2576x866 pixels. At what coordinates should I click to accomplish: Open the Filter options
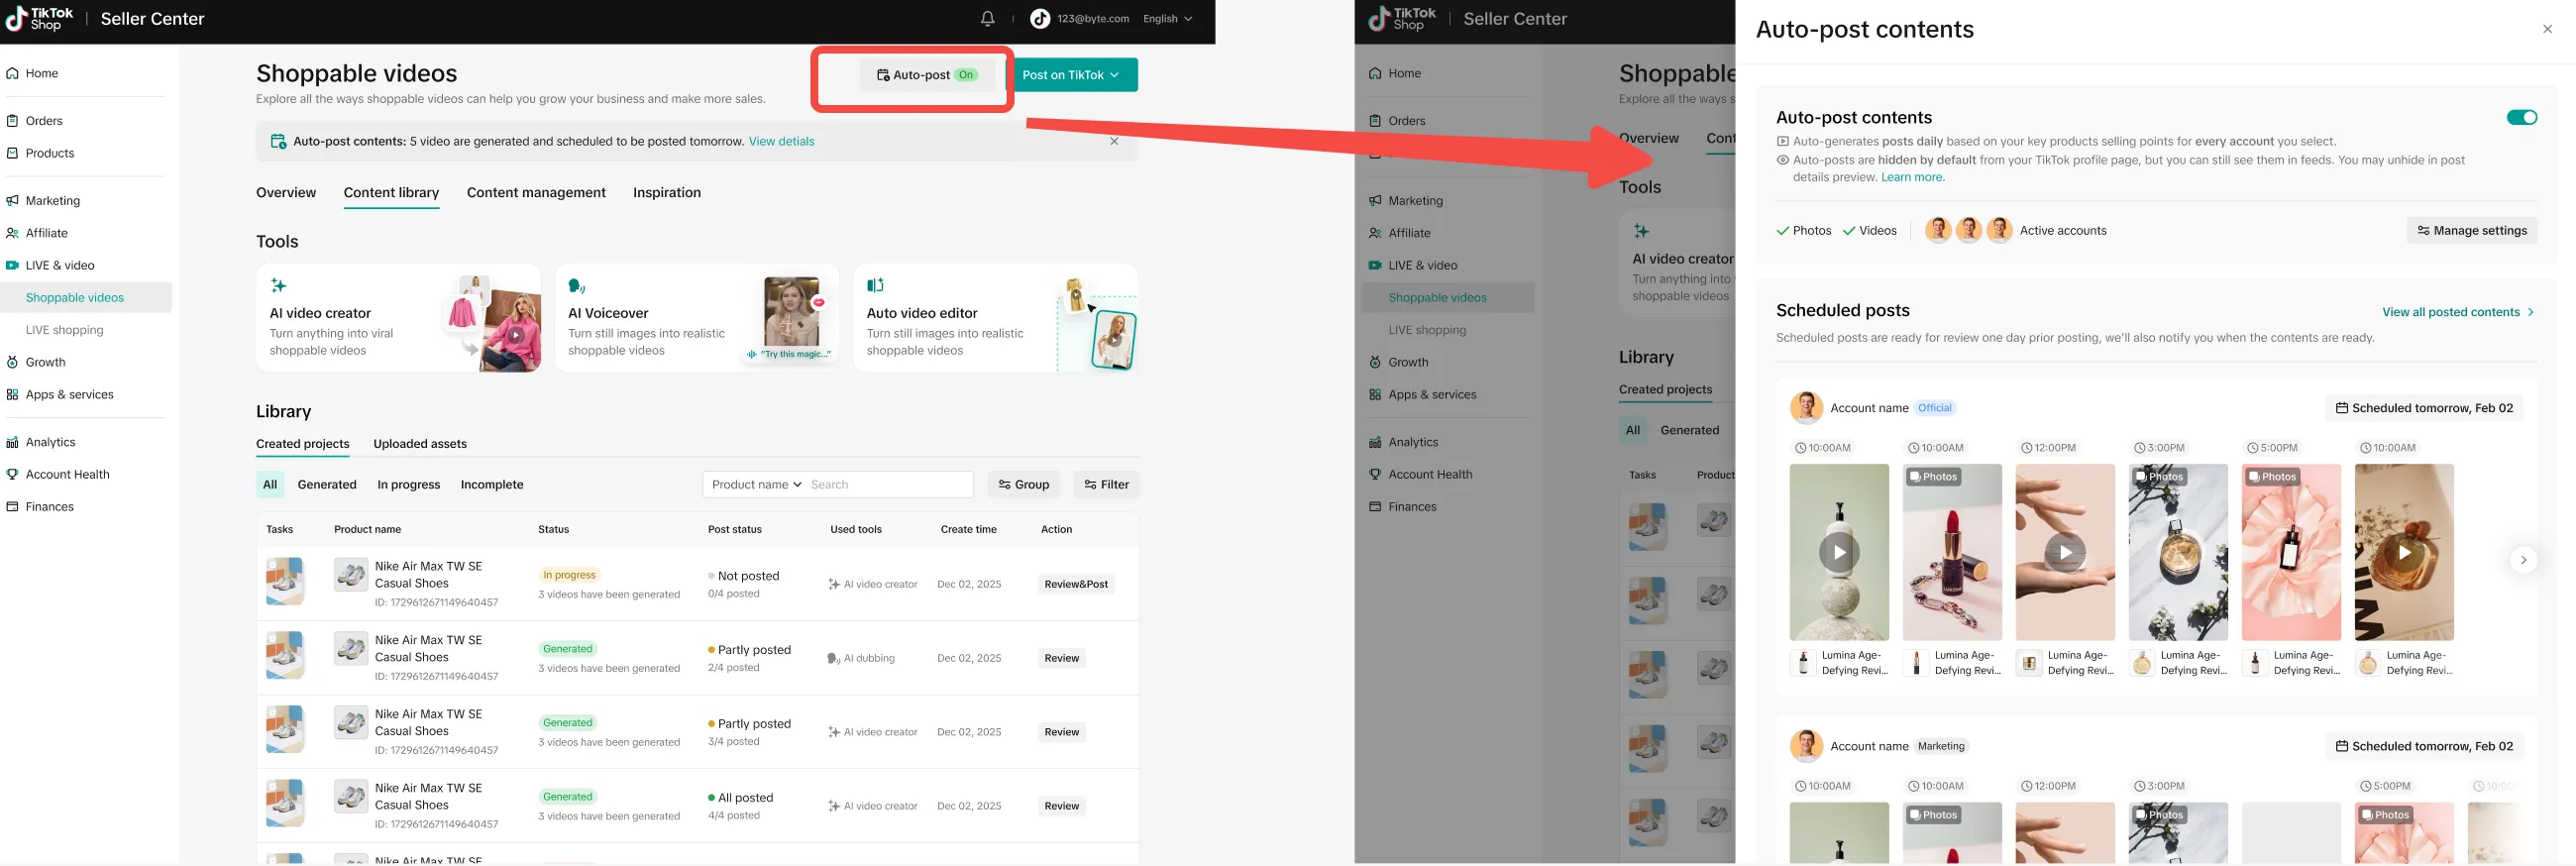click(1106, 484)
